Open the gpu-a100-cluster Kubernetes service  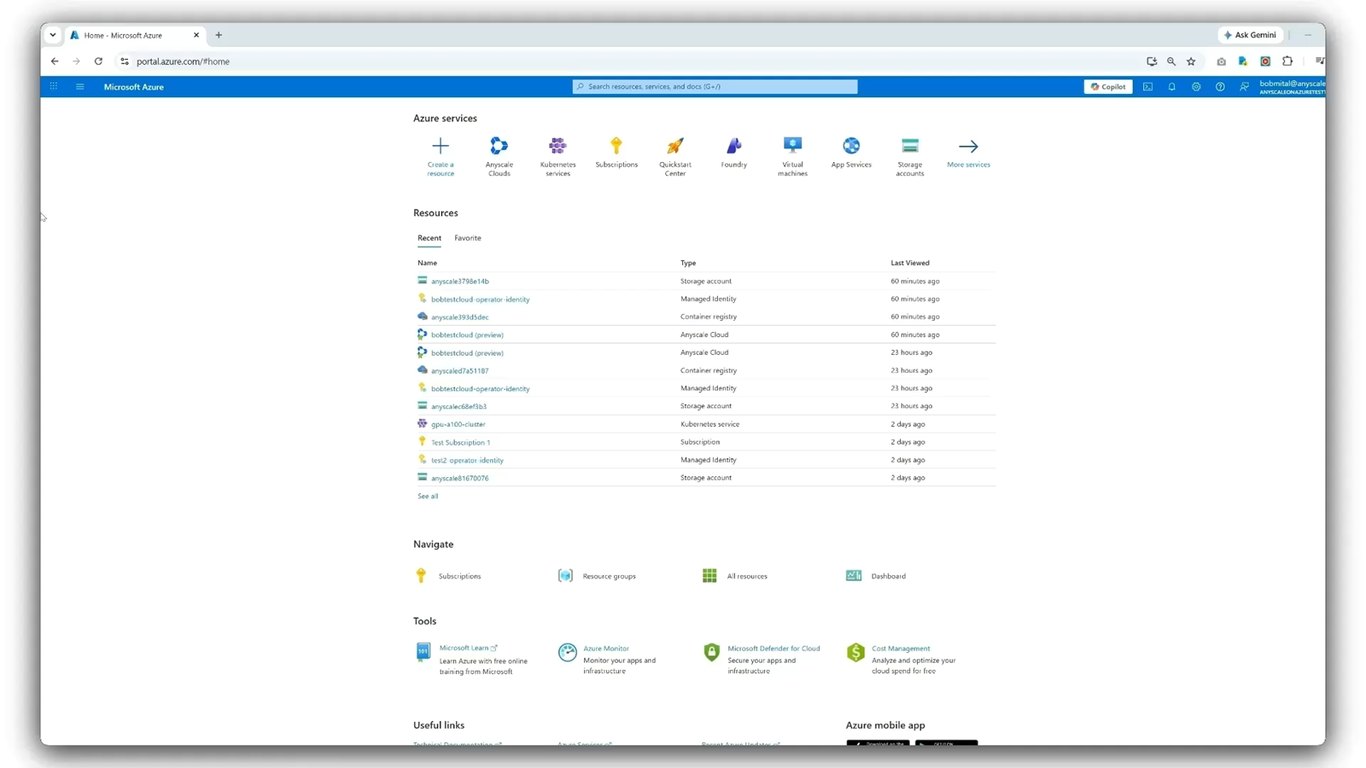(458, 424)
